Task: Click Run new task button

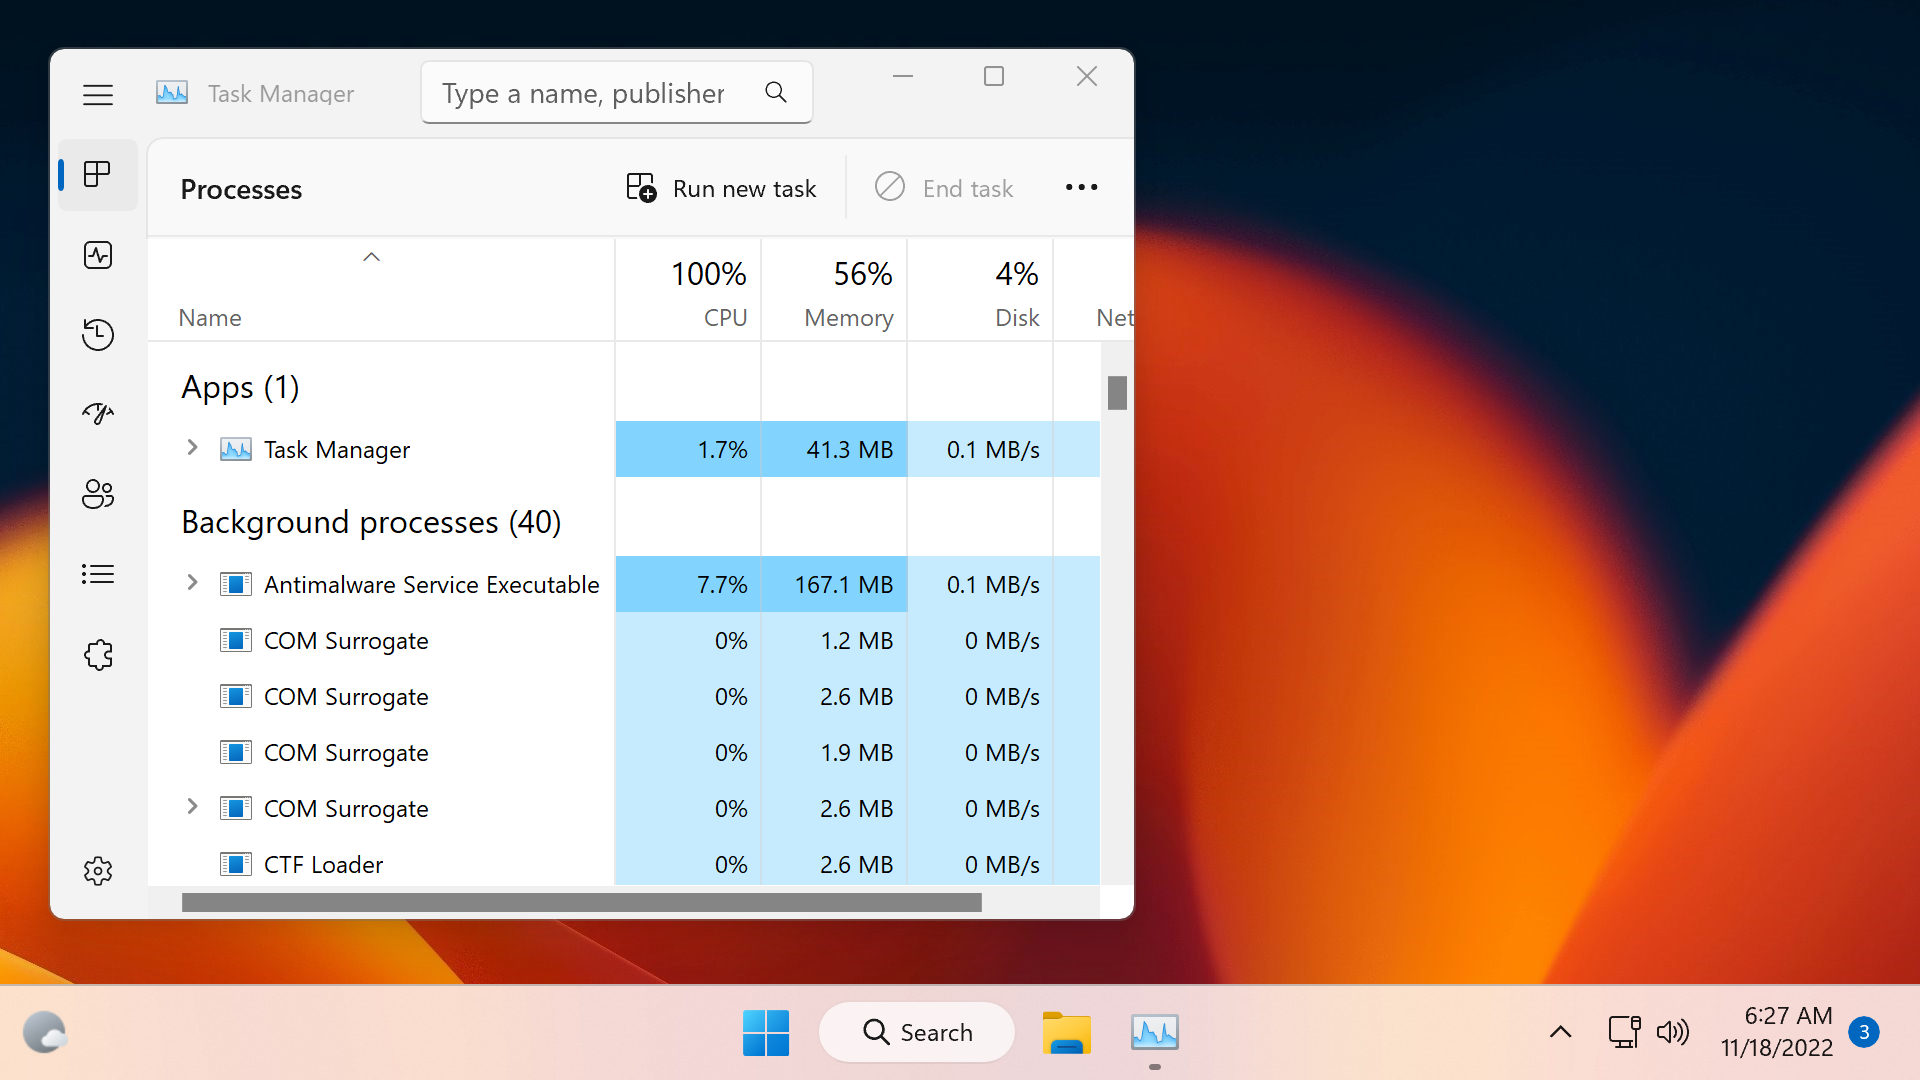Action: (721, 188)
